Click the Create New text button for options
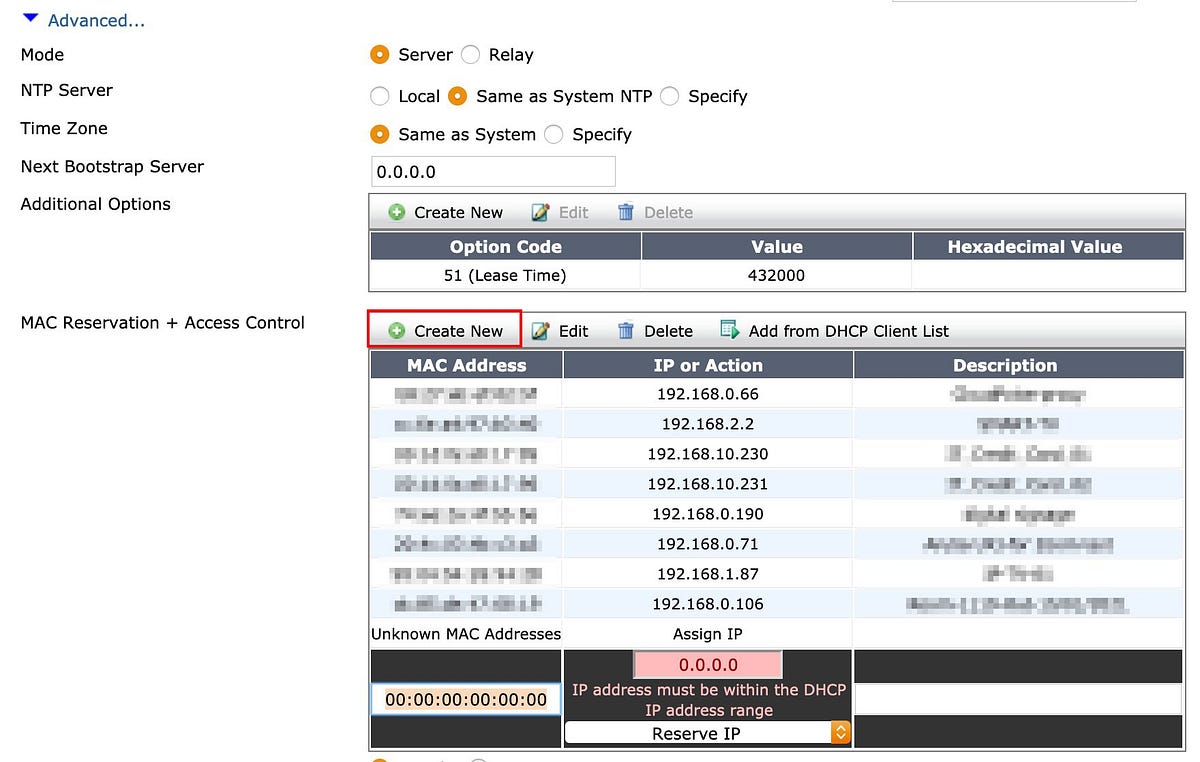The width and height of the screenshot is (1200, 762). pyautogui.click(x=458, y=212)
